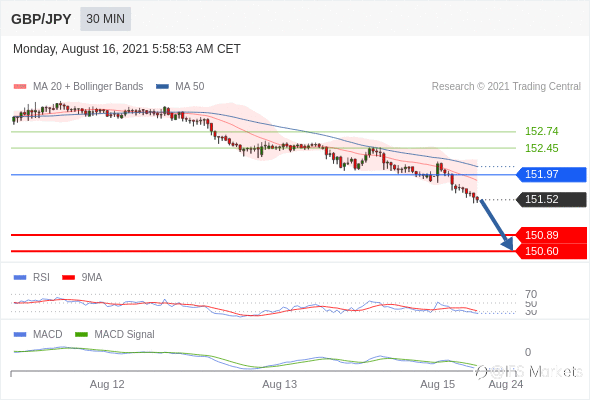Screen dimensions: 590x400
Task: Click the GBP/JPY pair title
Action: click(41, 19)
